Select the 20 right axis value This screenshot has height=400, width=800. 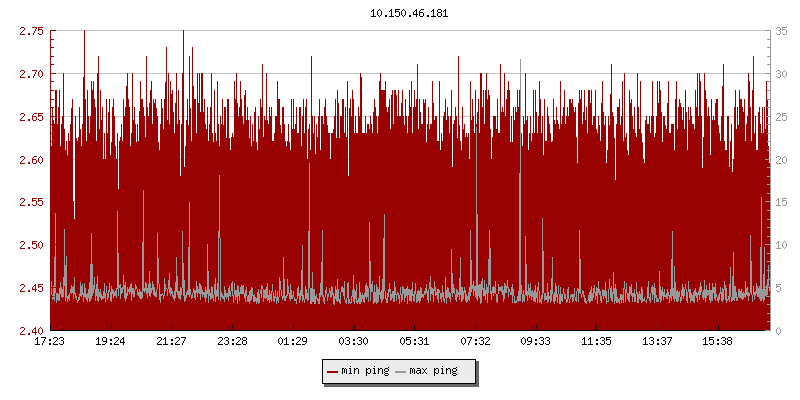781,160
